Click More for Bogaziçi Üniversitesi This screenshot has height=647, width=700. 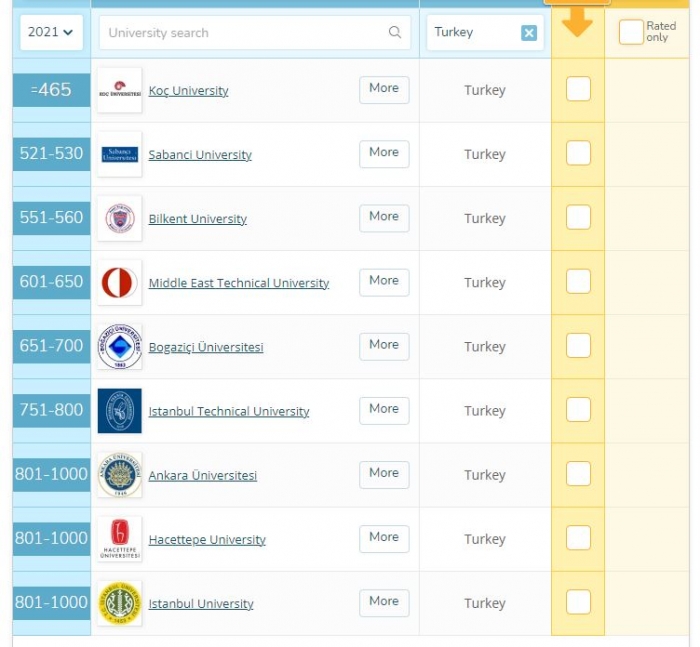coord(384,346)
